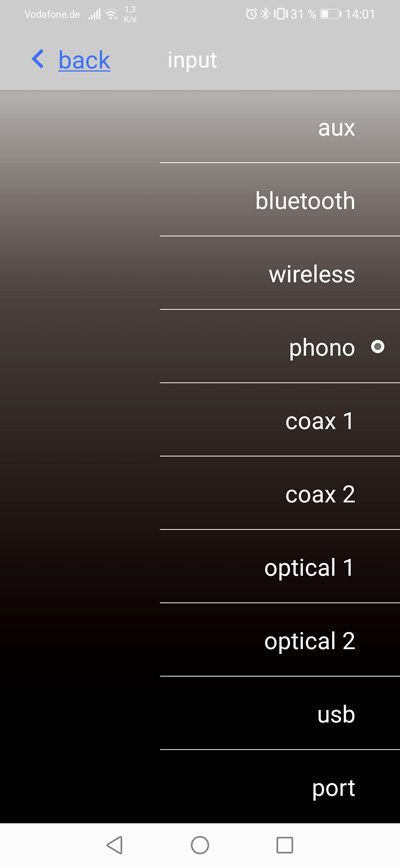Image resolution: width=400 pixels, height=867 pixels.
Task: Select the port input option
Action: click(280, 787)
